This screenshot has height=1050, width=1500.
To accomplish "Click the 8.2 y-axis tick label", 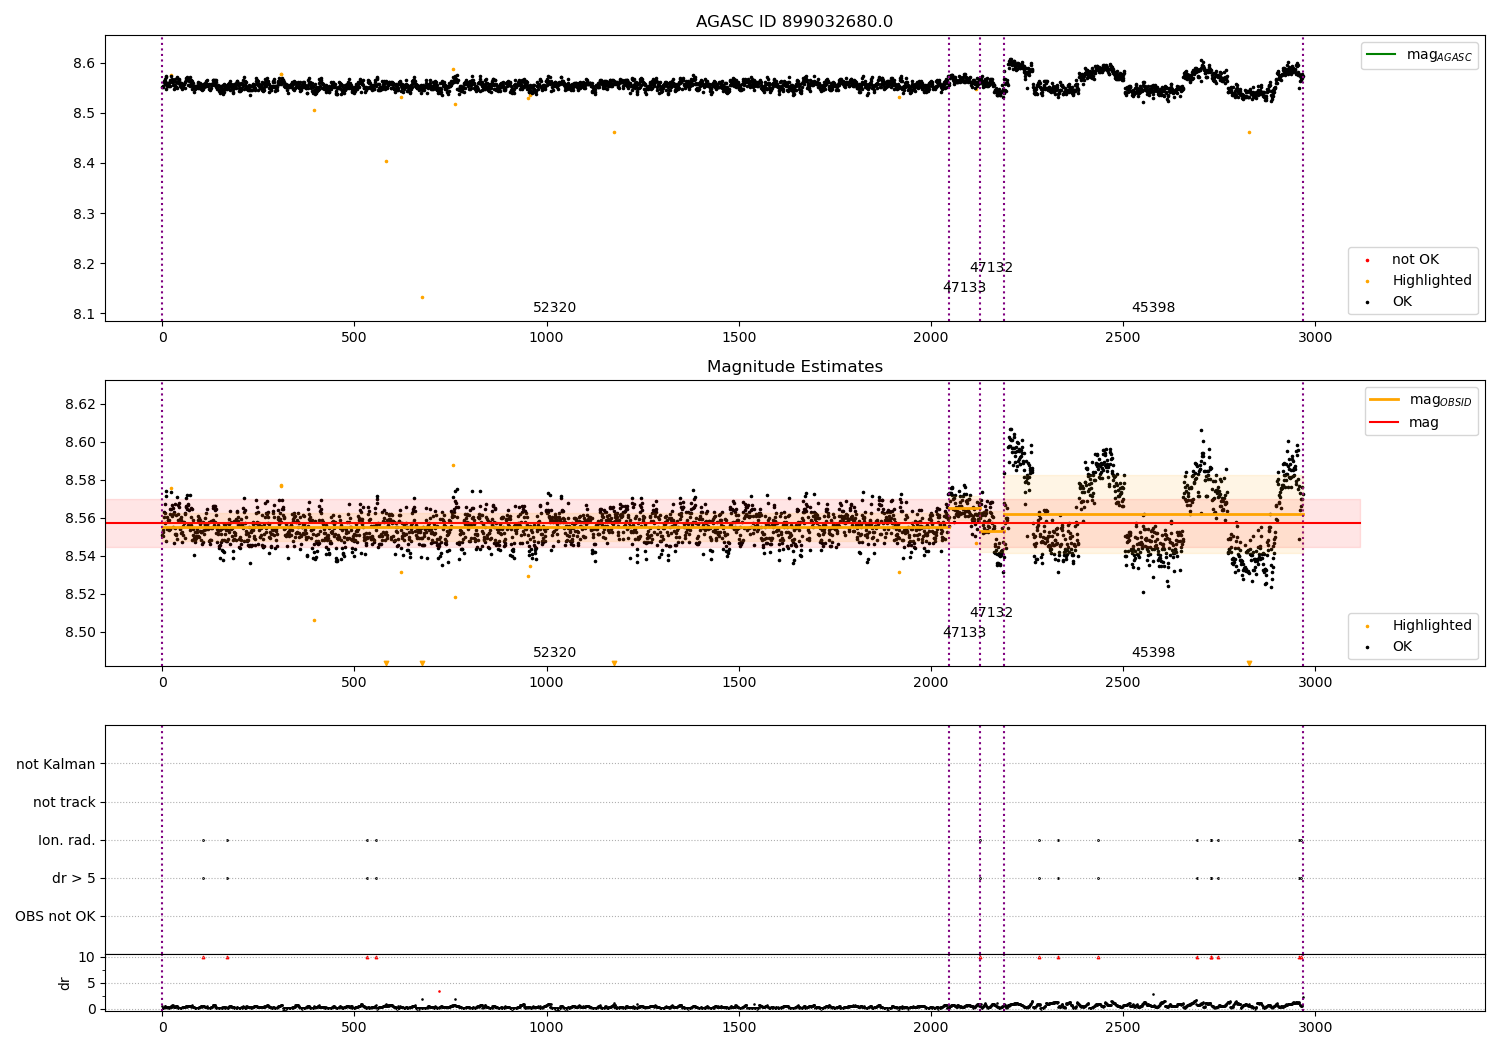I will (83, 264).
